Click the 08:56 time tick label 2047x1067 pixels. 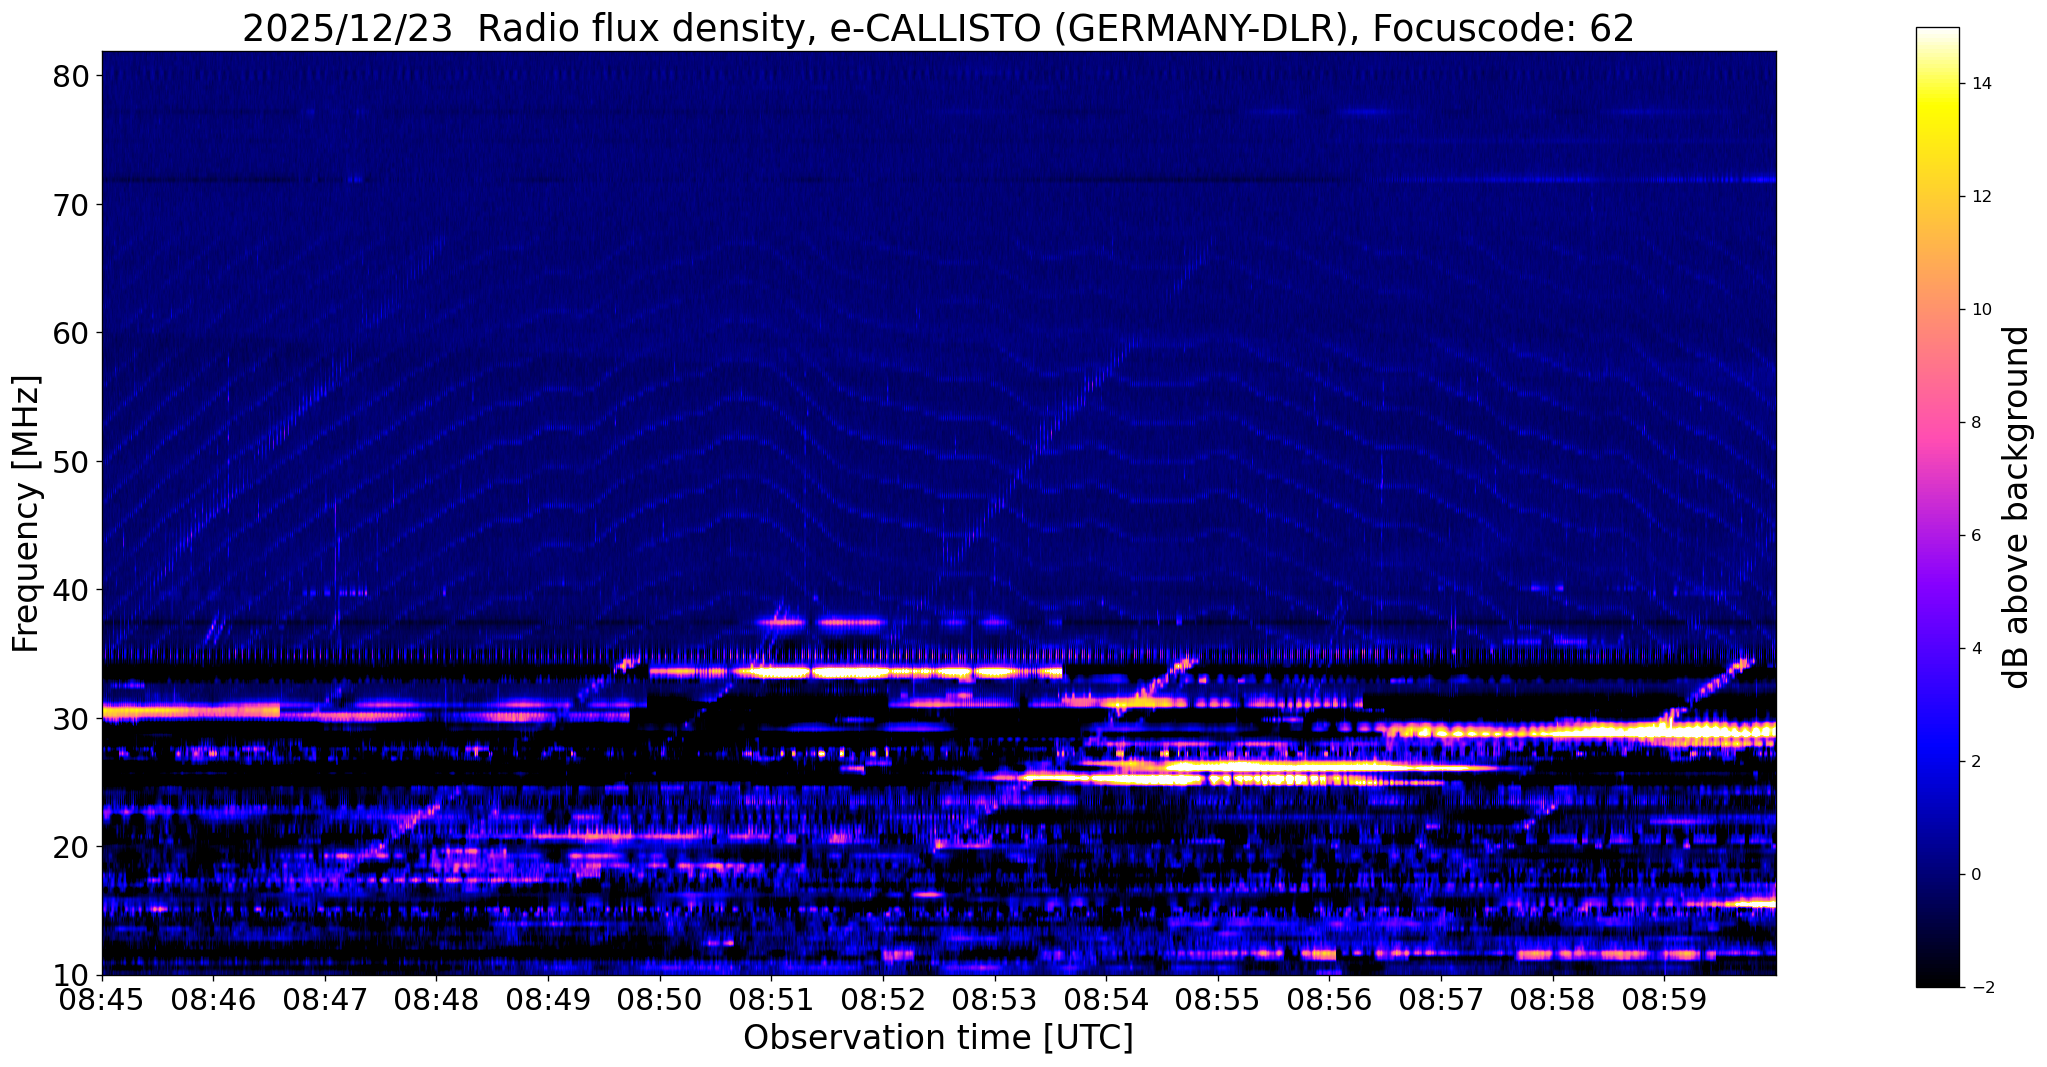(1329, 999)
